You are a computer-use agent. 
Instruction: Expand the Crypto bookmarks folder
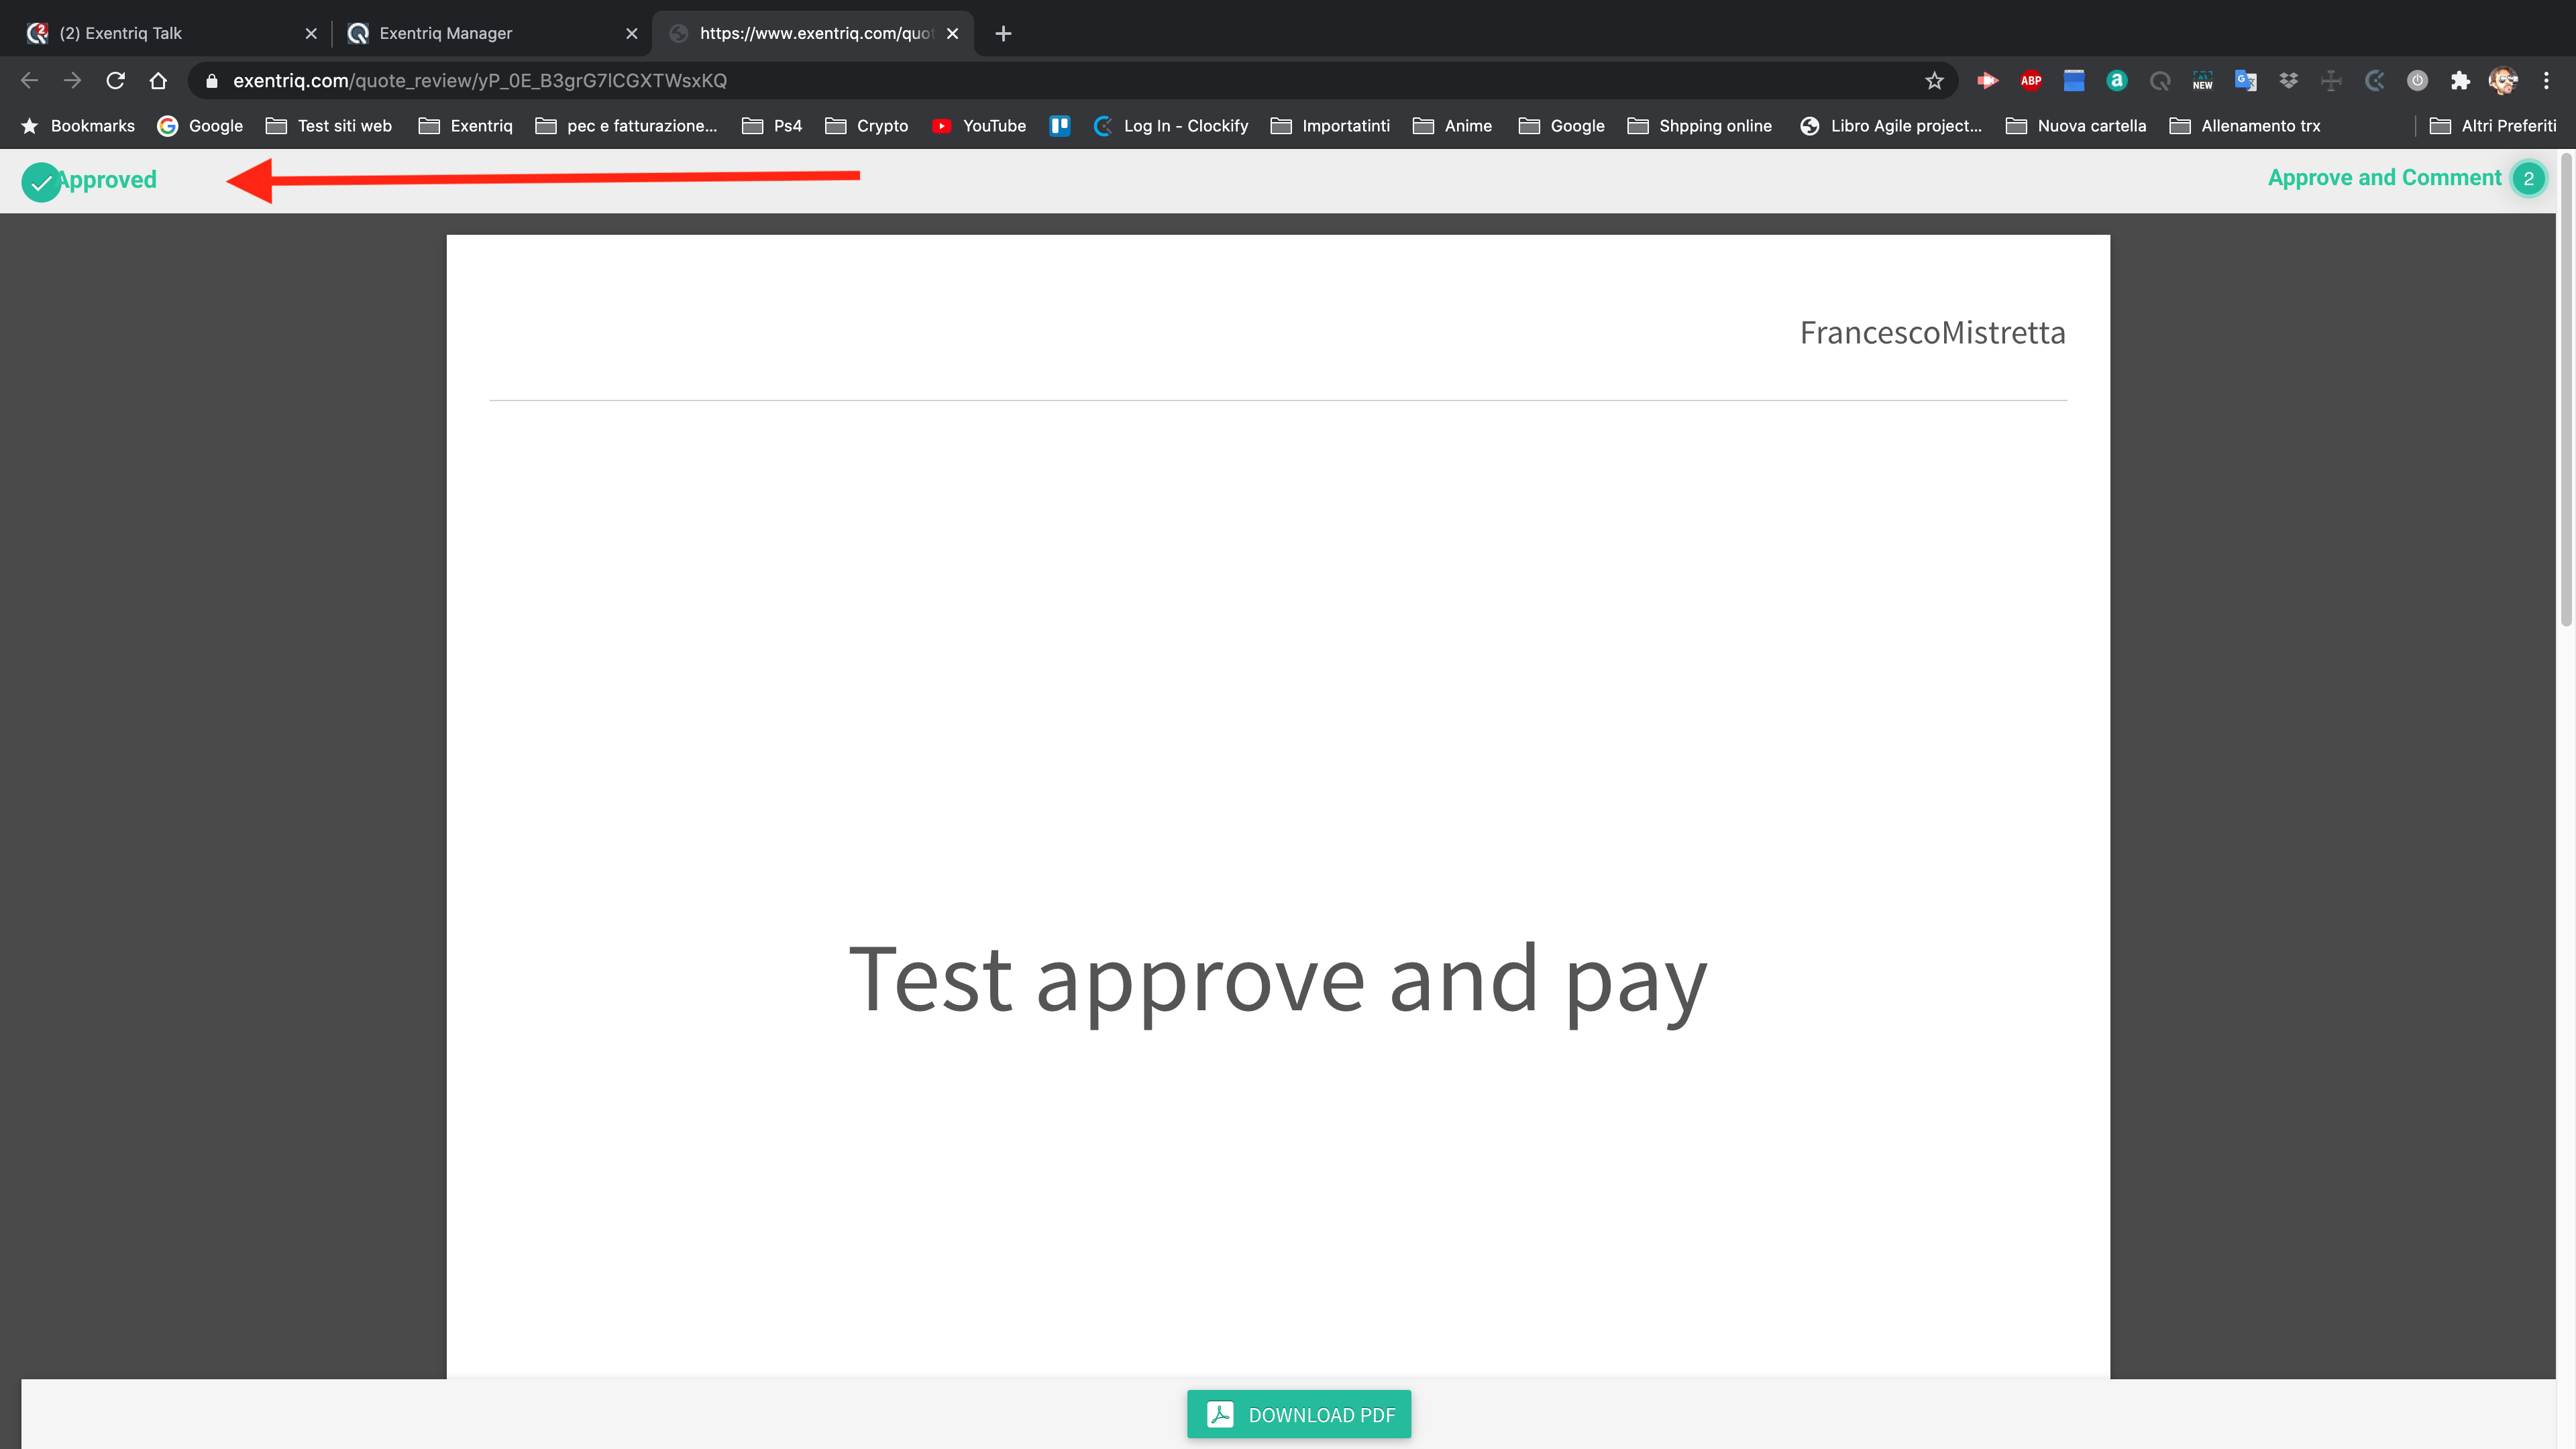(867, 126)
